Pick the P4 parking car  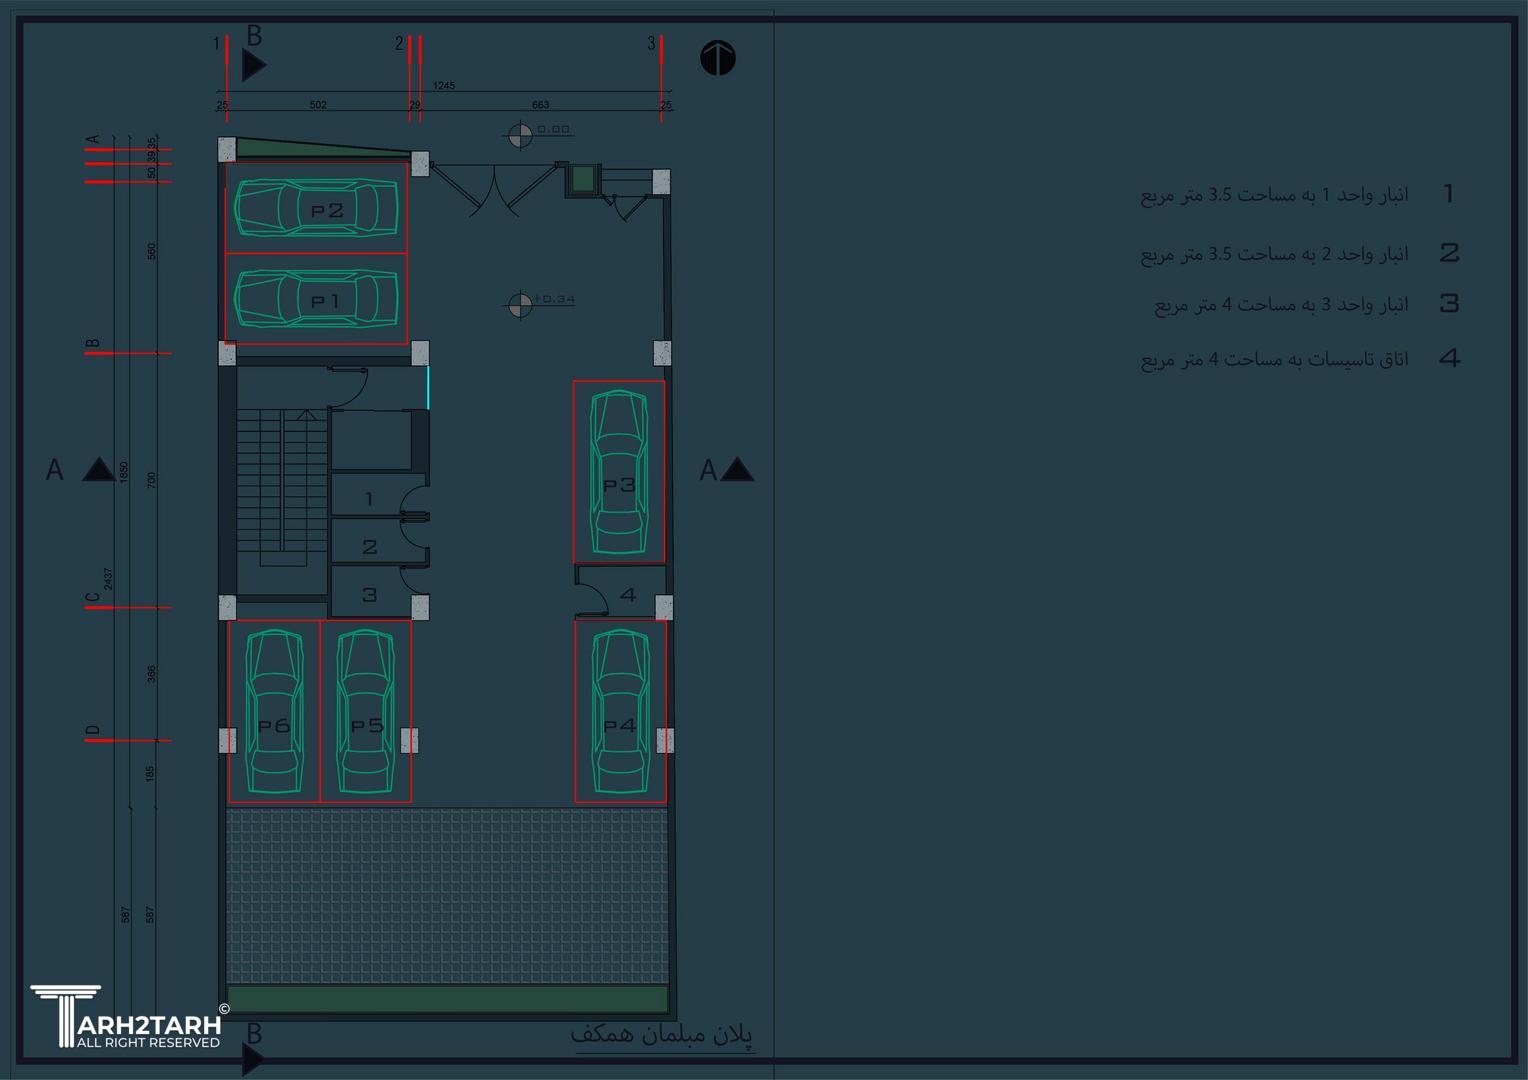click(x=620, y=711)
